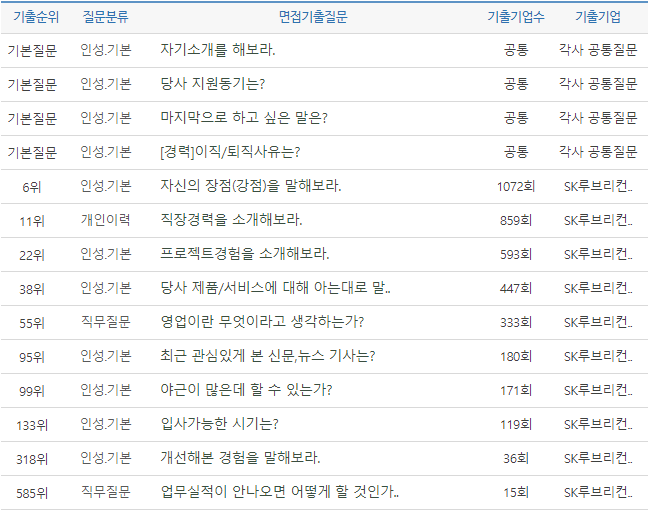Open '영업이란 무엇이라고 생각하는가?' question
Viewport: 648px width, 512px height.
point(262,322)
